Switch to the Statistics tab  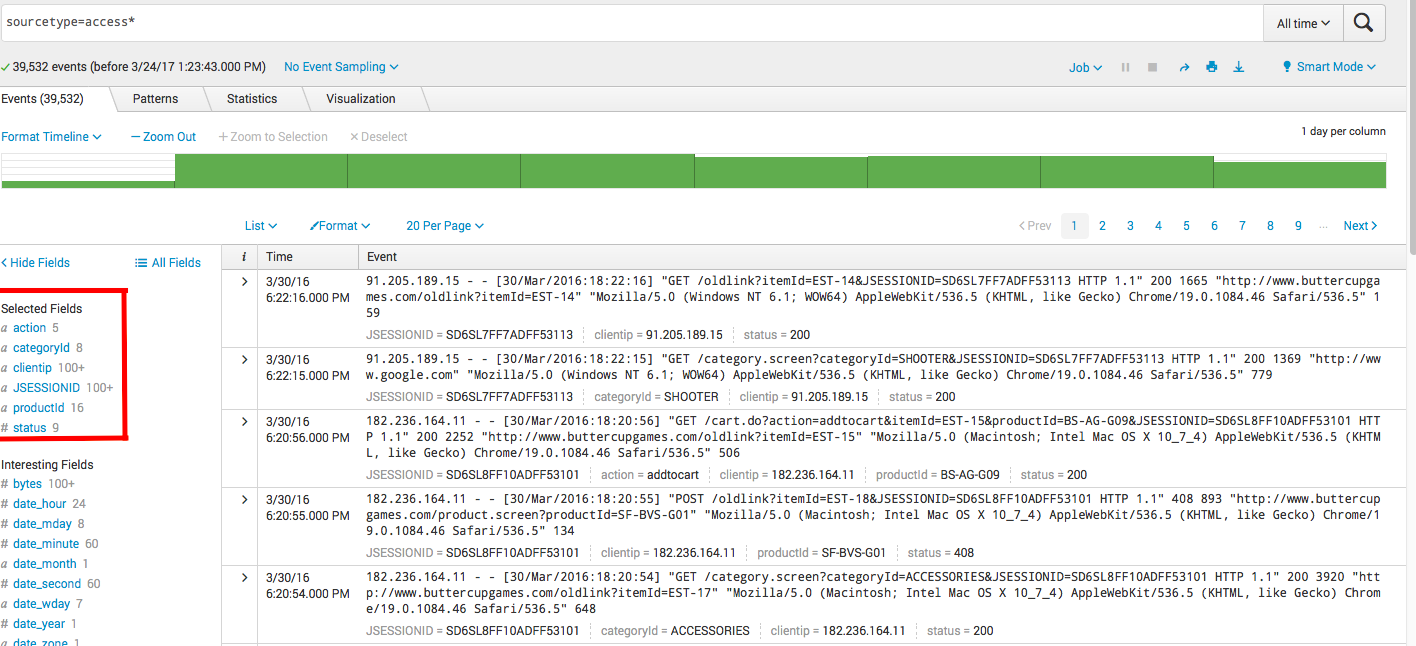(x=253, y=98)
